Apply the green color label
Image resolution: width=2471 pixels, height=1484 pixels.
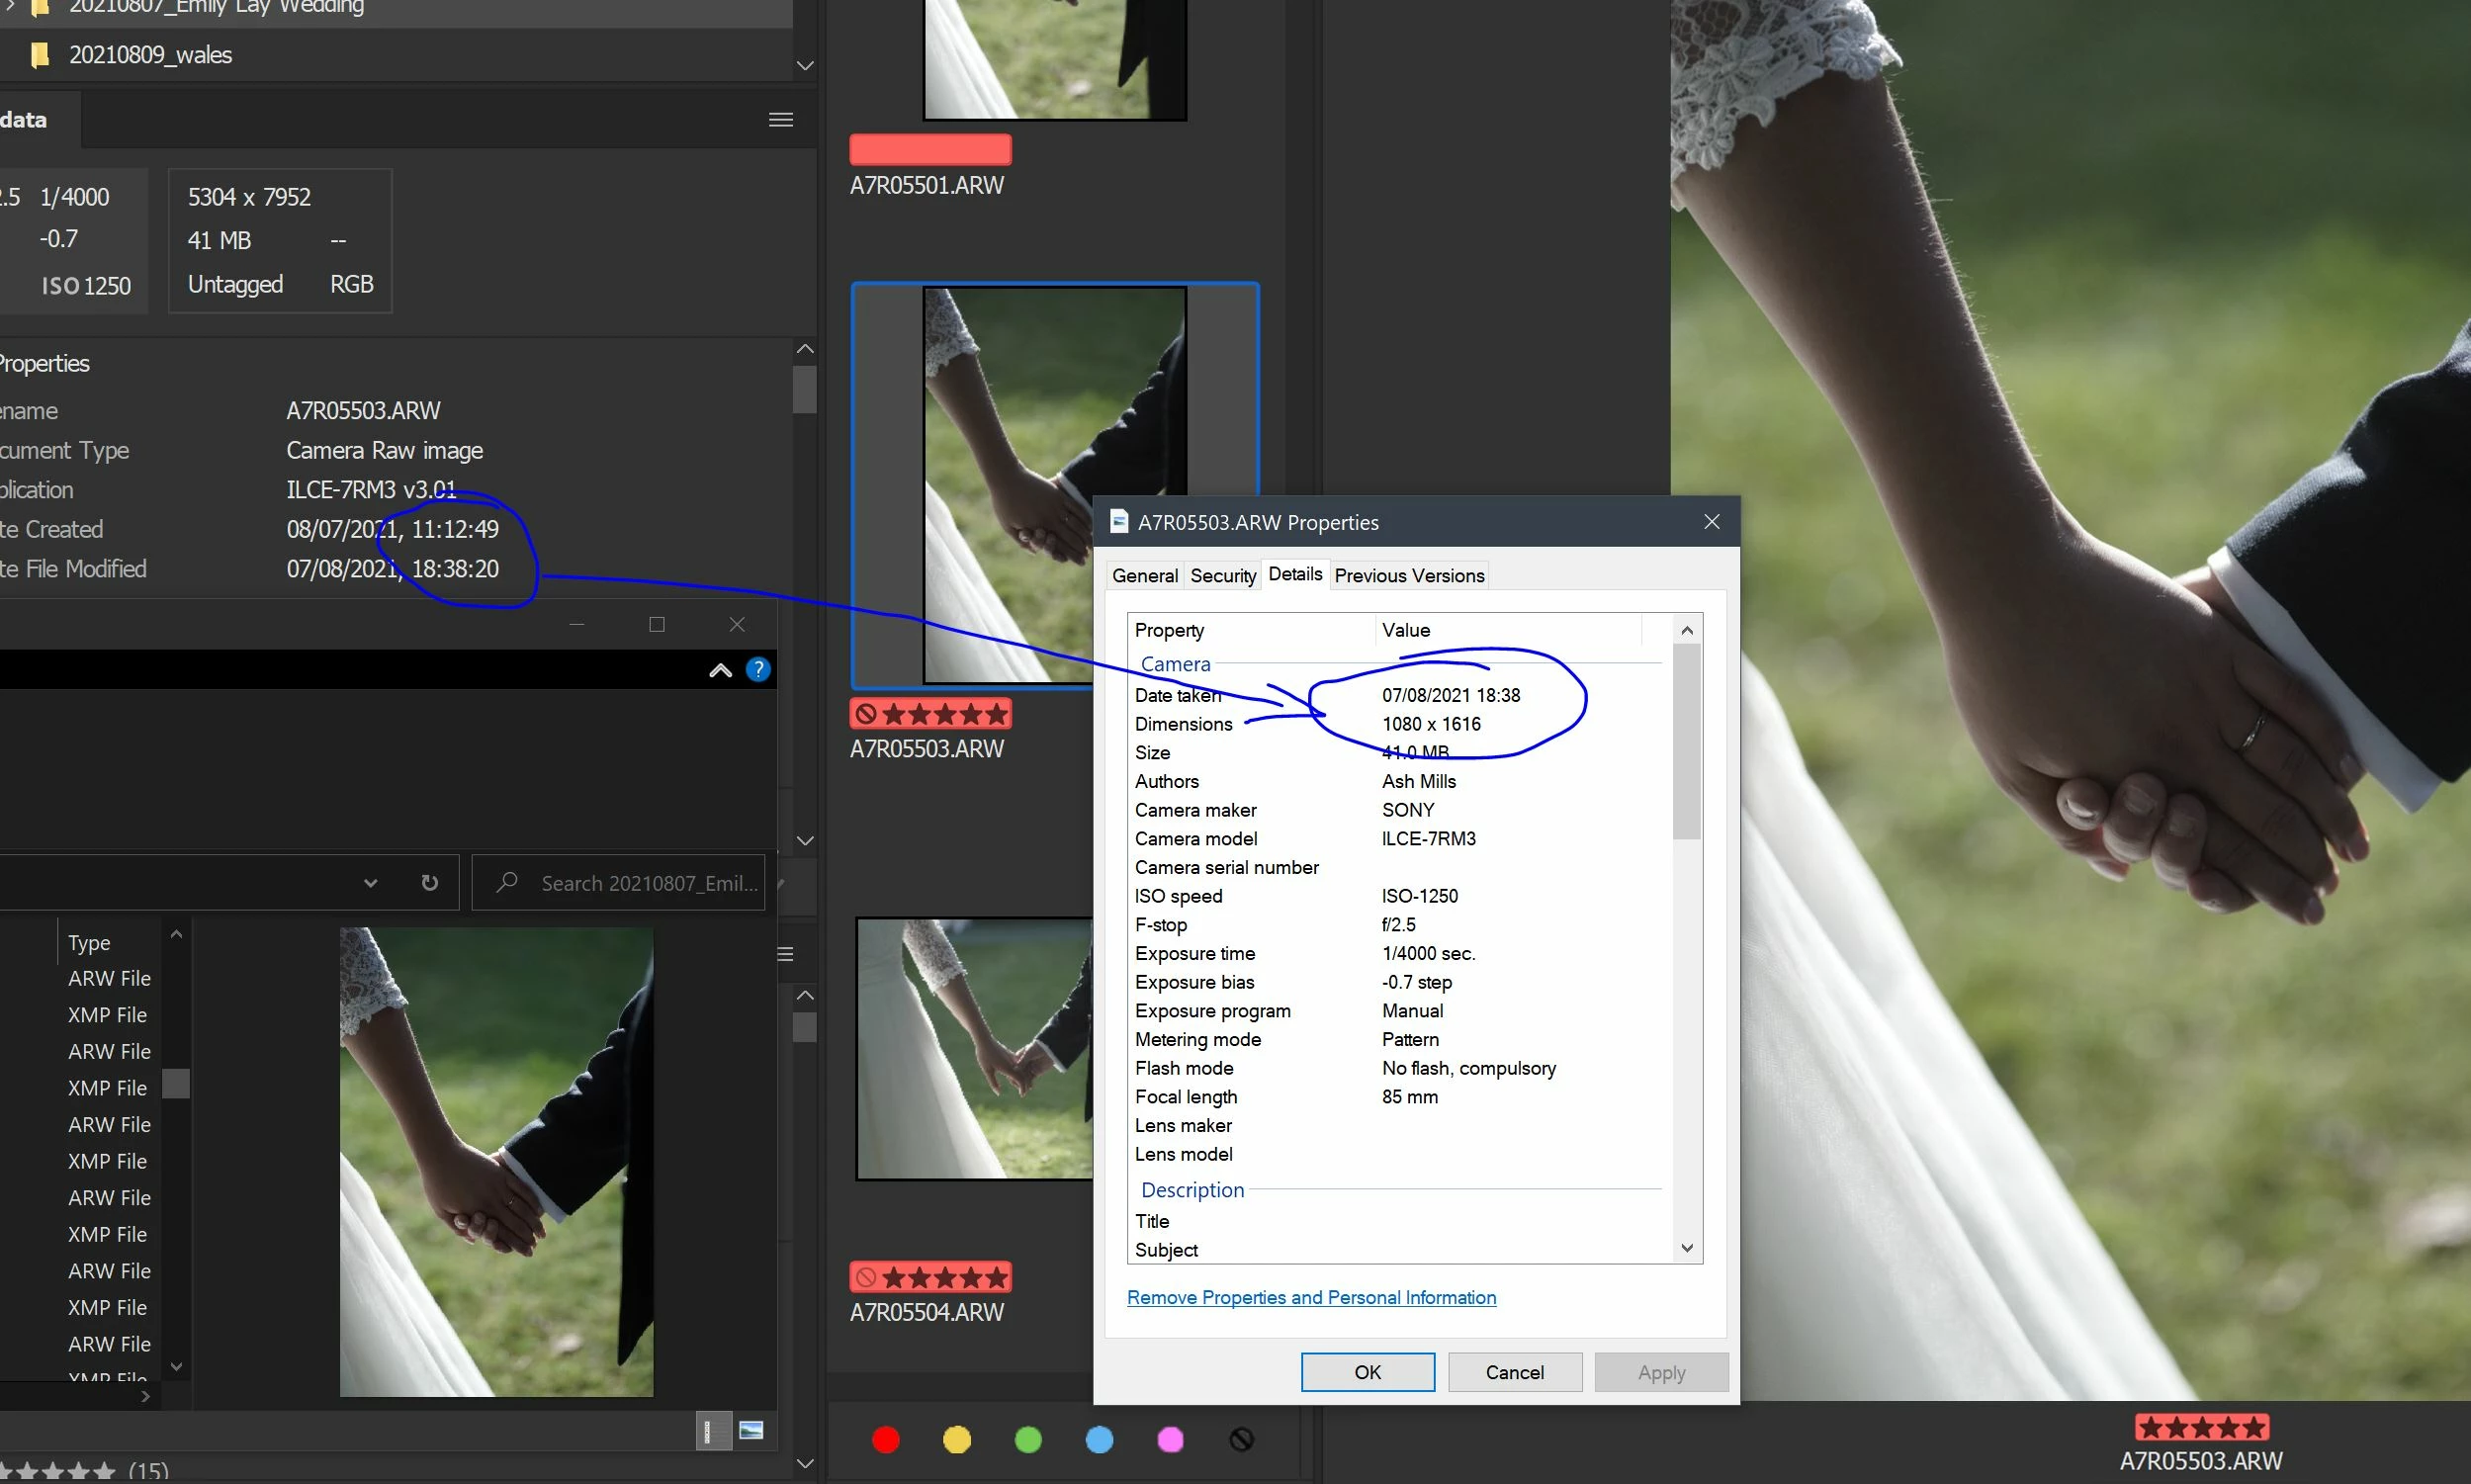(1027, 1439)
